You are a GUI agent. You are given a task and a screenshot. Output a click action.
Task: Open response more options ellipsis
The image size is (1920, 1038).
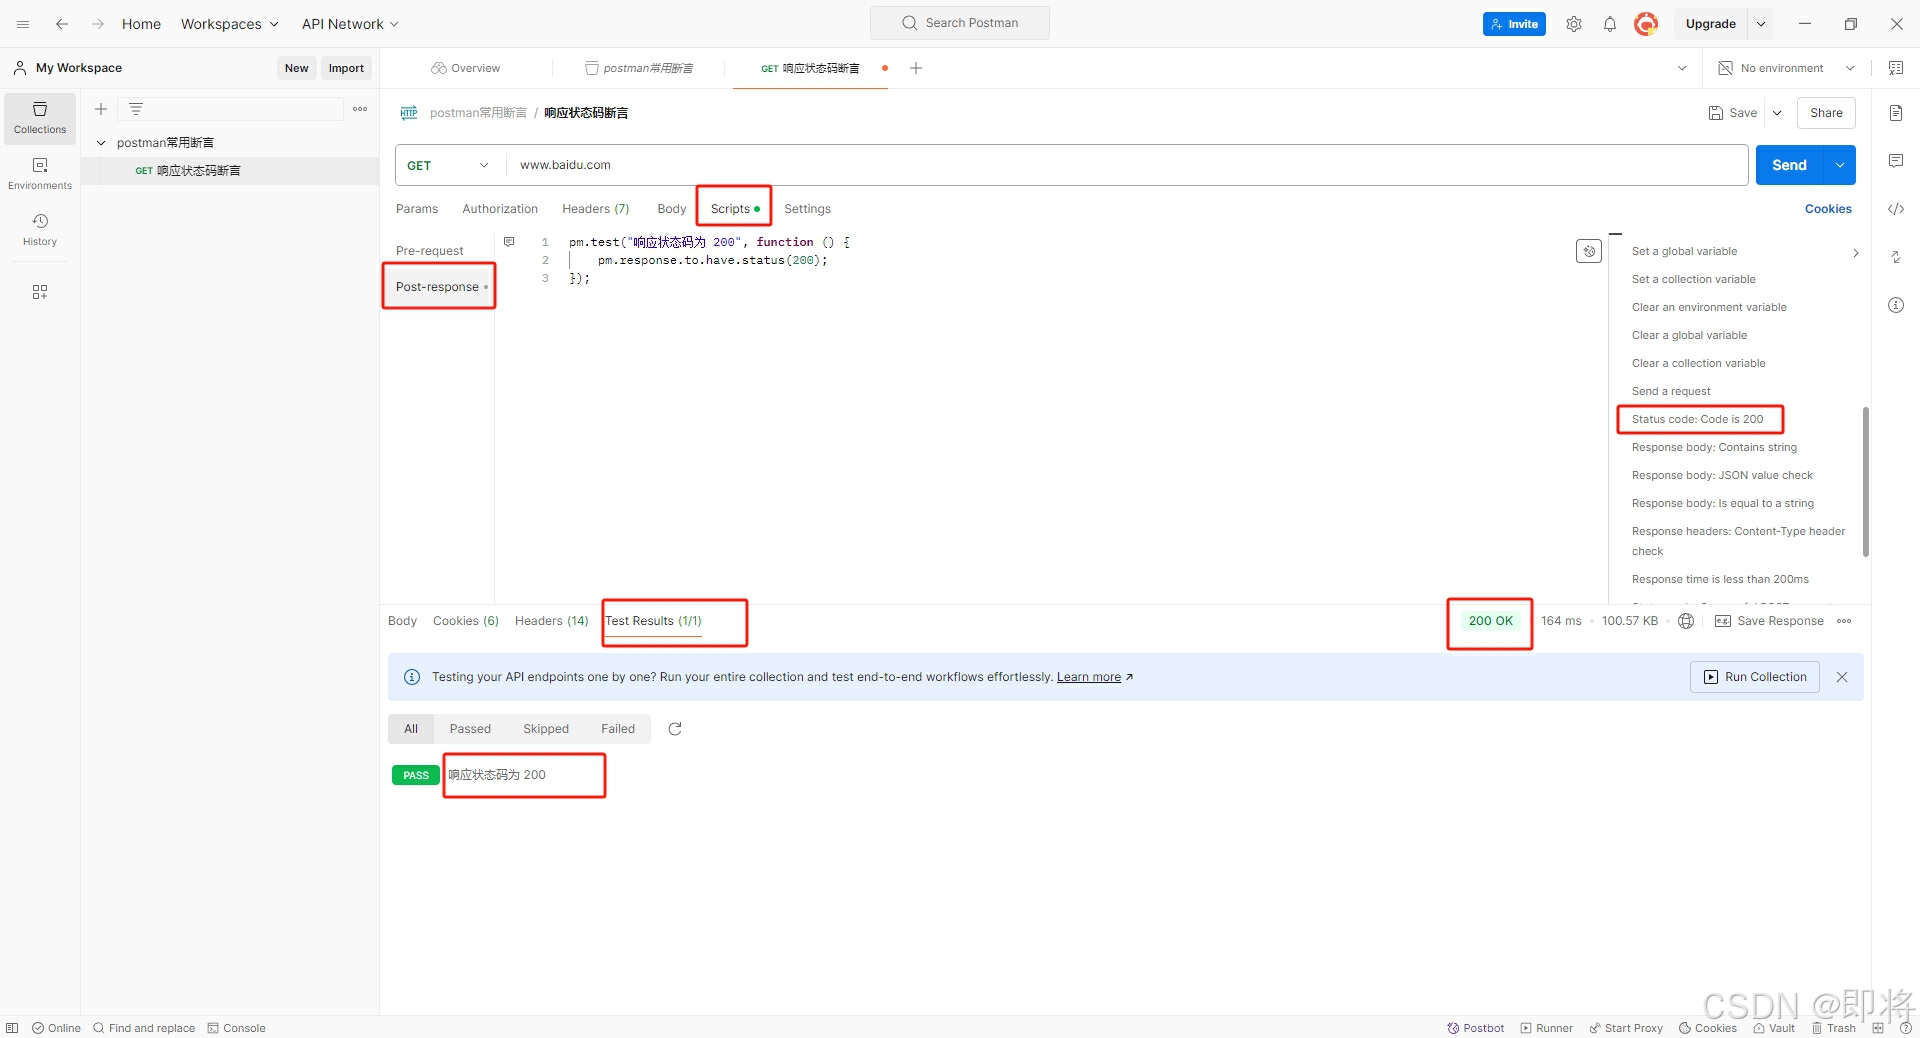[1844, 621]
